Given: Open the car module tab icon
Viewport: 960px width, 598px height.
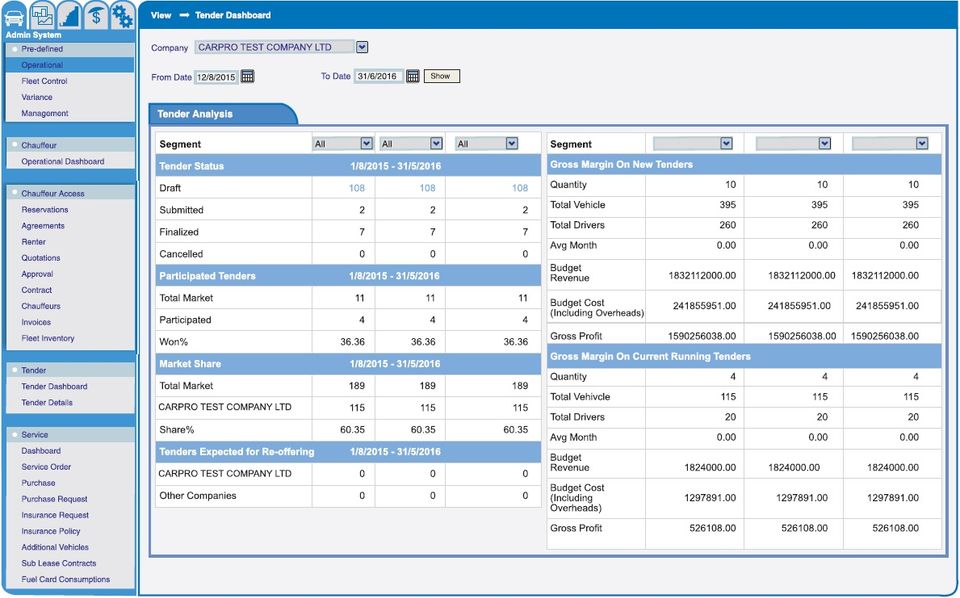Looking at the screenshot, I should point(14,16).
